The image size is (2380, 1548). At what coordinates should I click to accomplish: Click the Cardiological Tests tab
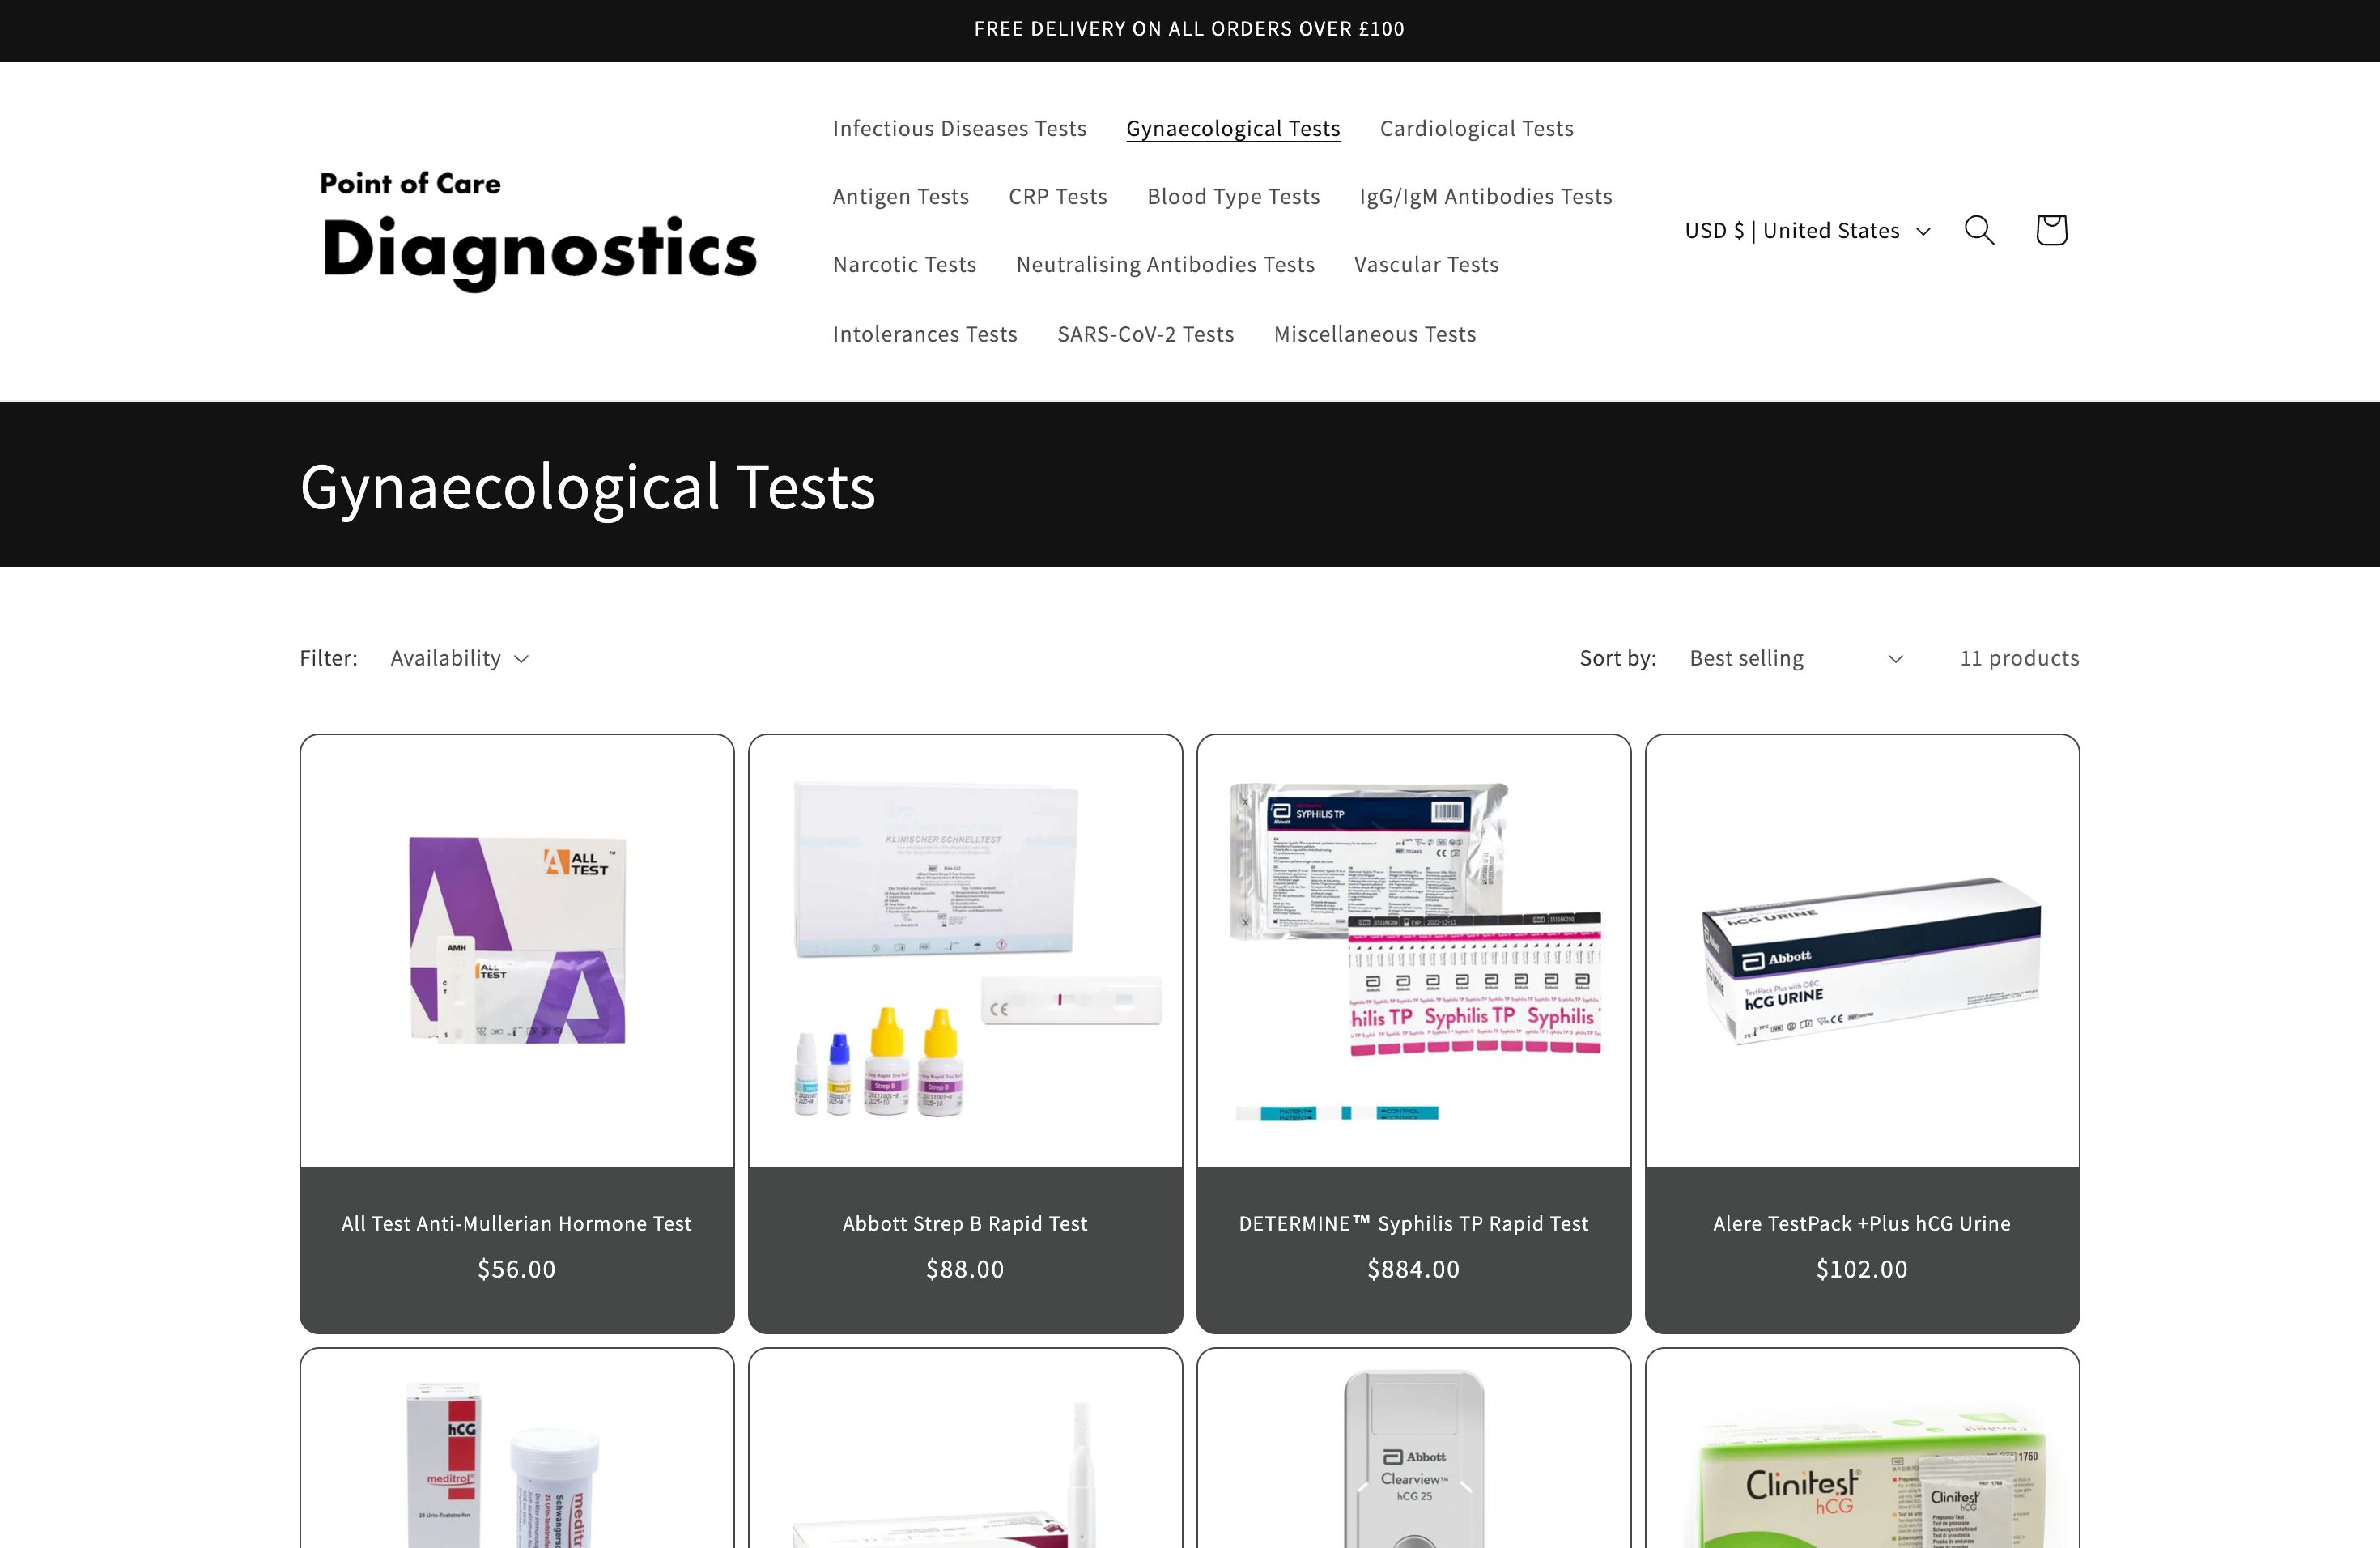[1477, 126]
